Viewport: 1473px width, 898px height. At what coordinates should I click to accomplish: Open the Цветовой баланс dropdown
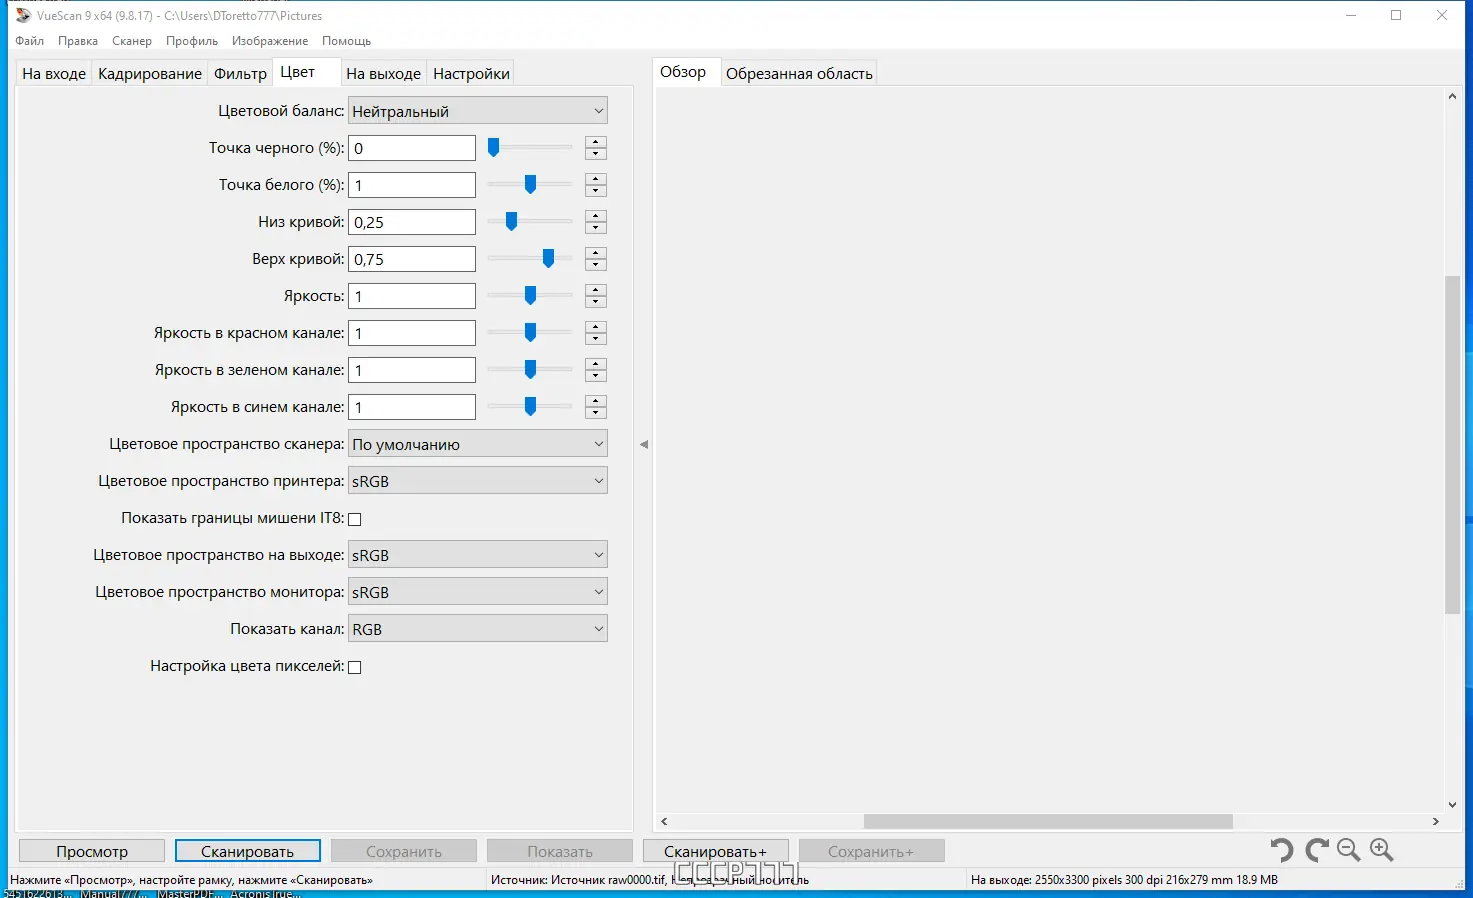478,111
